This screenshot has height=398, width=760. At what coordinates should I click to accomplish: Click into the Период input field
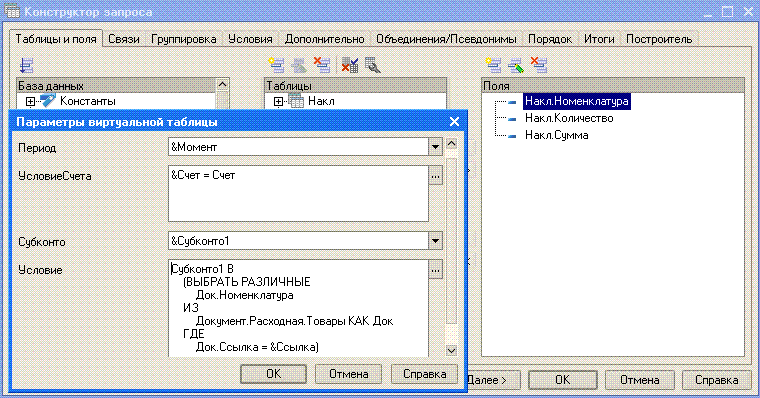point(299,147)
